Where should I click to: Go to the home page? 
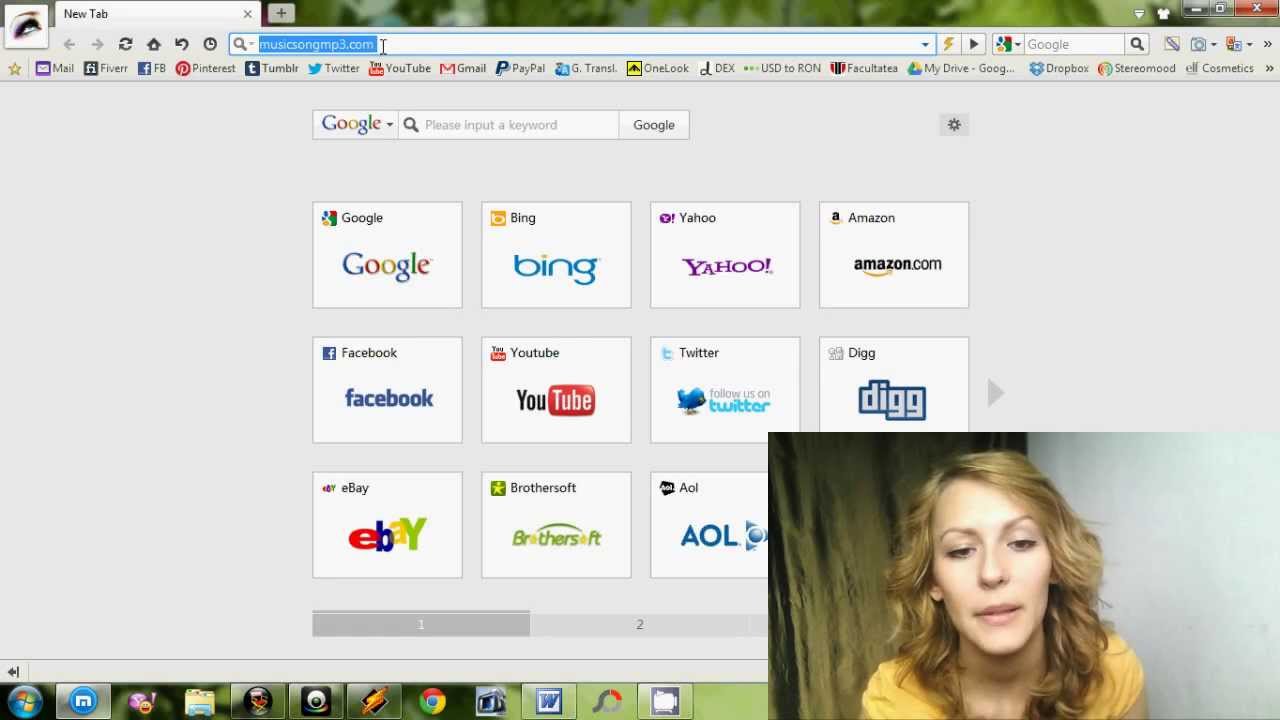[153, 44]
